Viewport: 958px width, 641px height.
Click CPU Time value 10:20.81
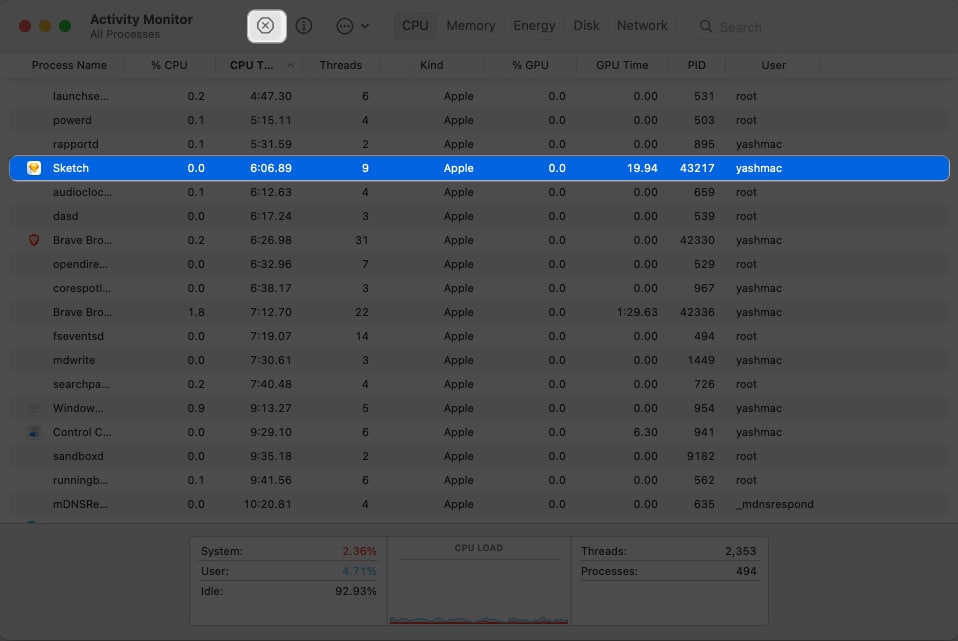(268, 504)
